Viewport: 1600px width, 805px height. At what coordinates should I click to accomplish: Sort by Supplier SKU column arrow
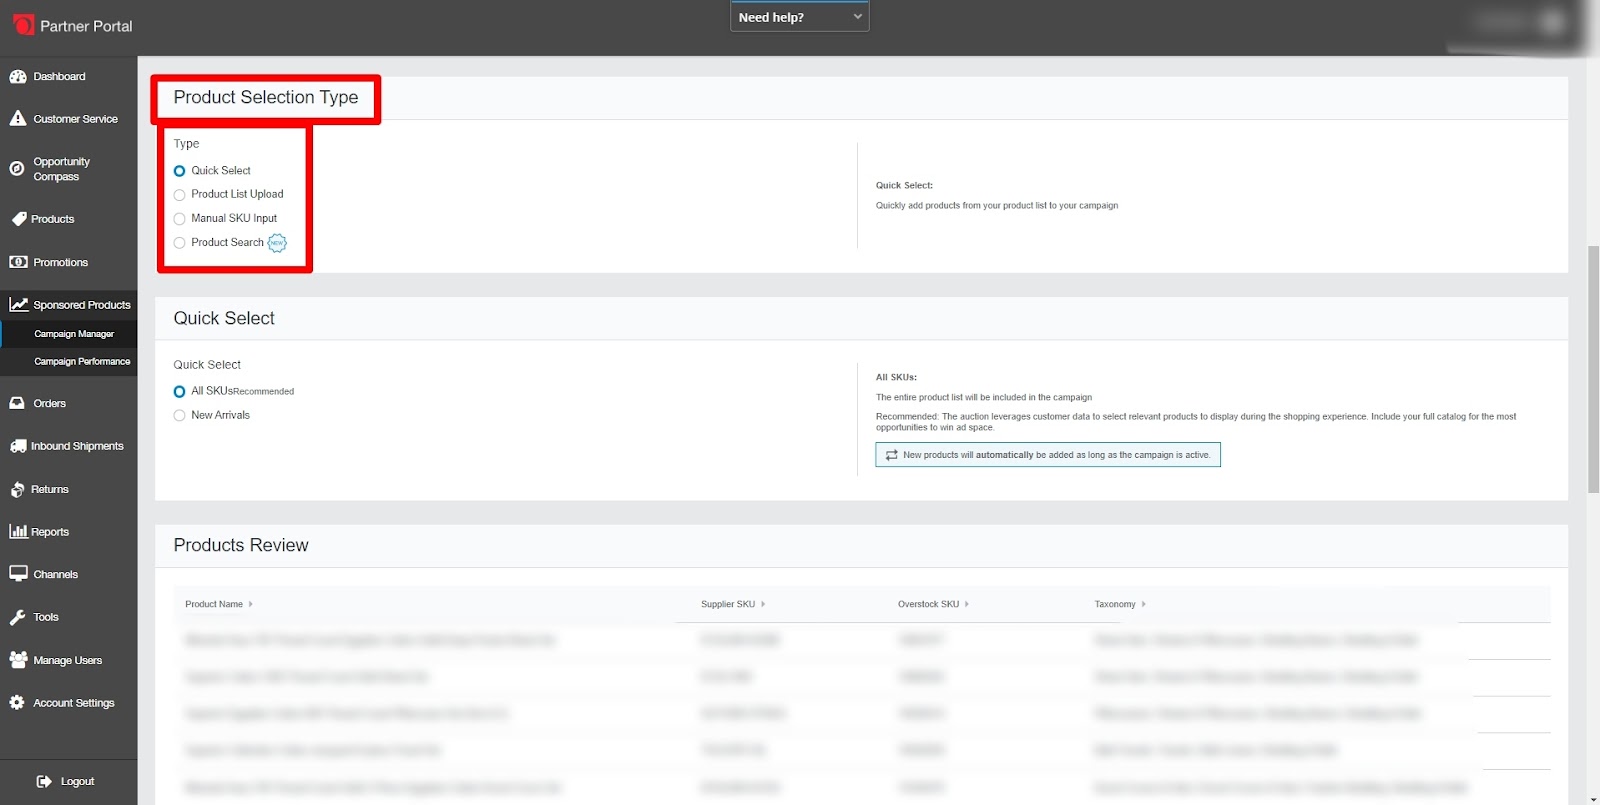coord(763,604)
